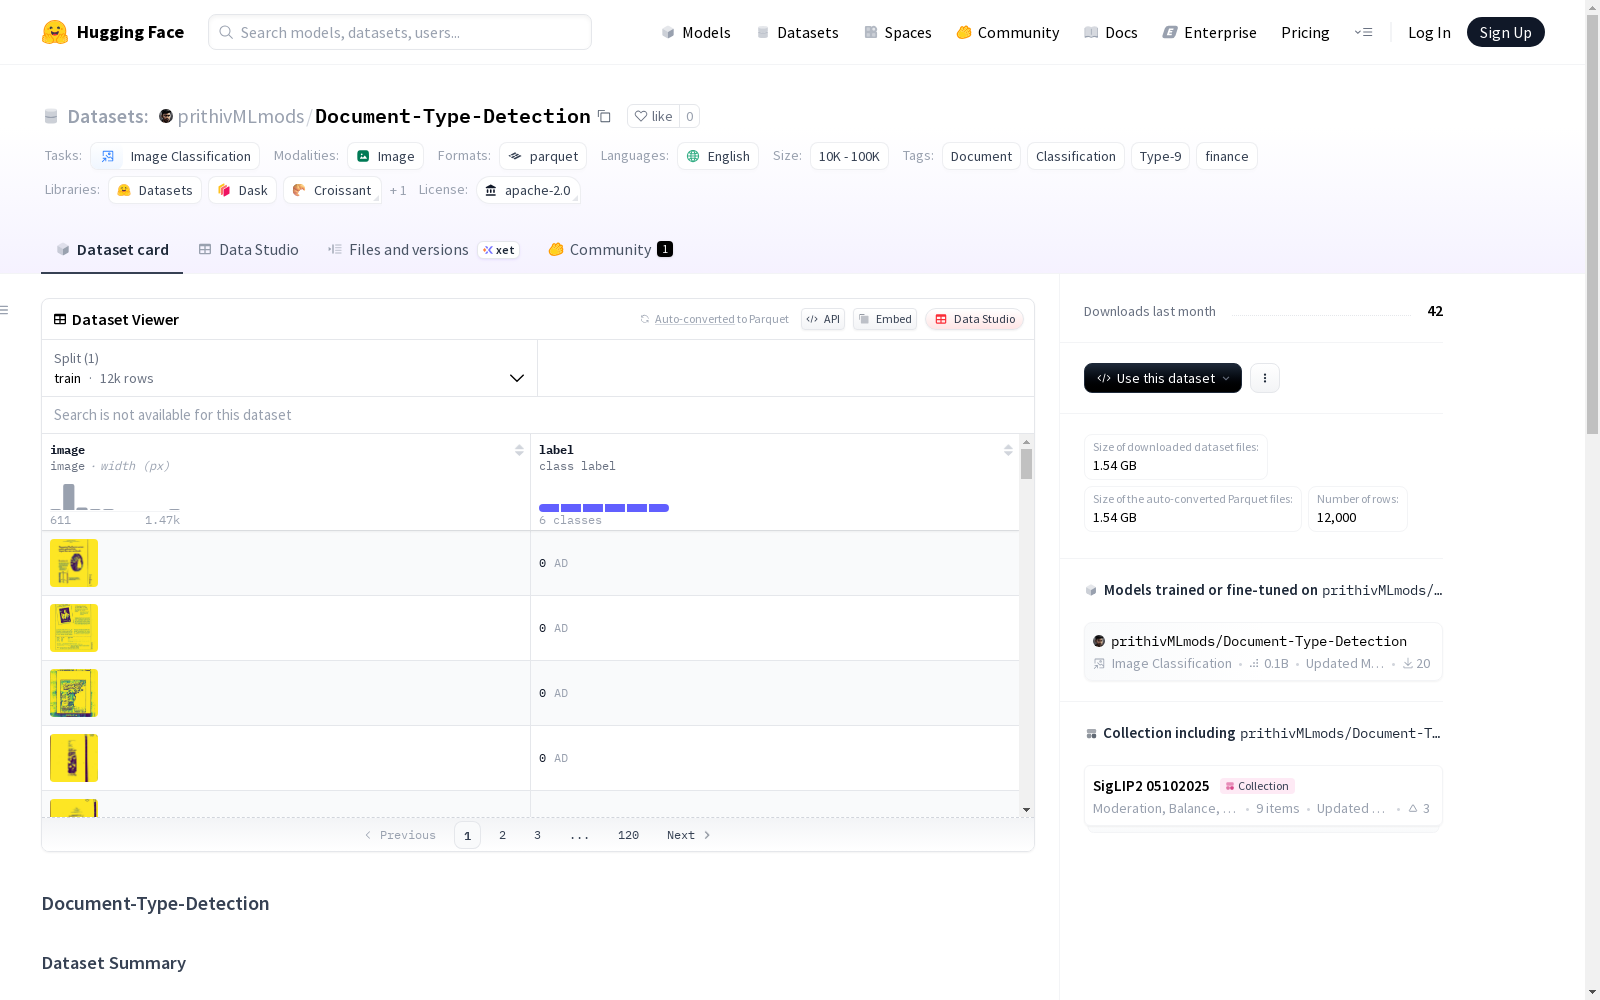Open the prithivMLmods profile link
The image size is (1600, 1000).
[x=241, y=116]
